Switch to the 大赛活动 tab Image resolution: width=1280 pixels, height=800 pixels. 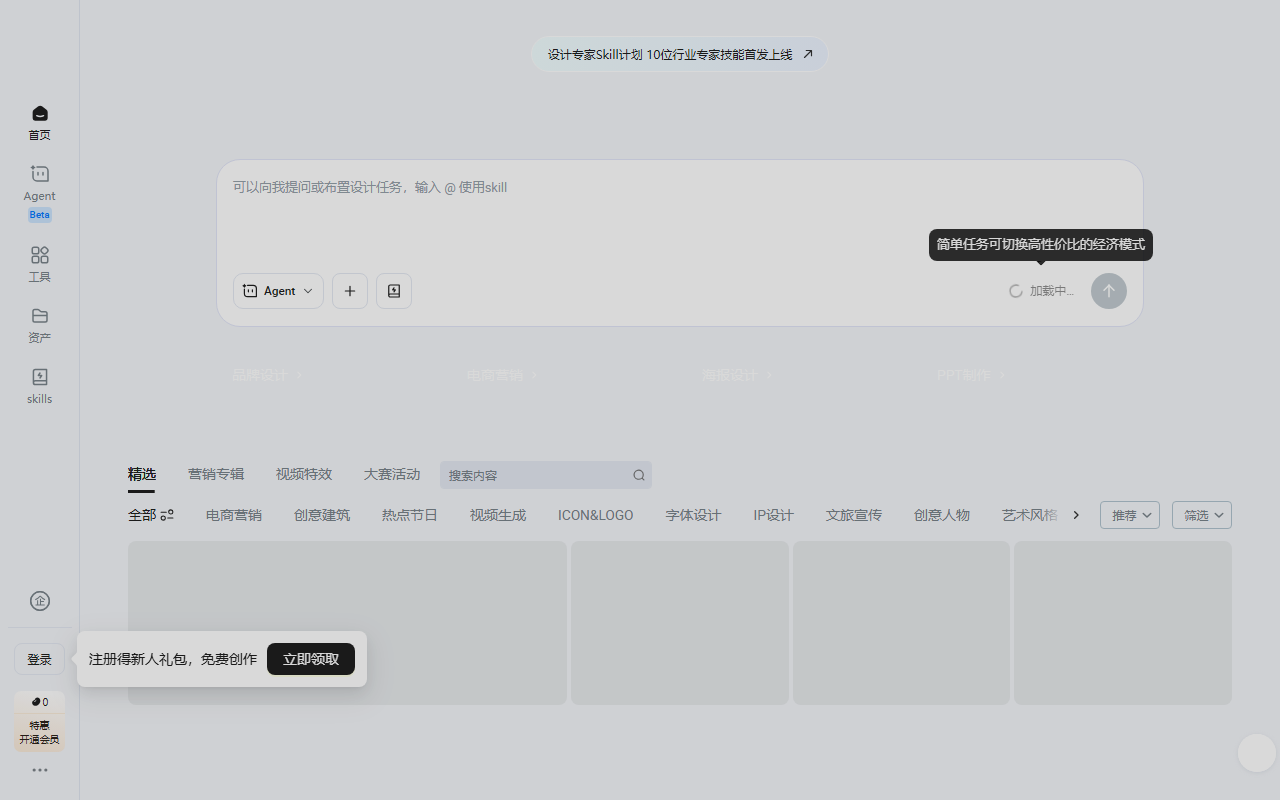tap(392, 474)
